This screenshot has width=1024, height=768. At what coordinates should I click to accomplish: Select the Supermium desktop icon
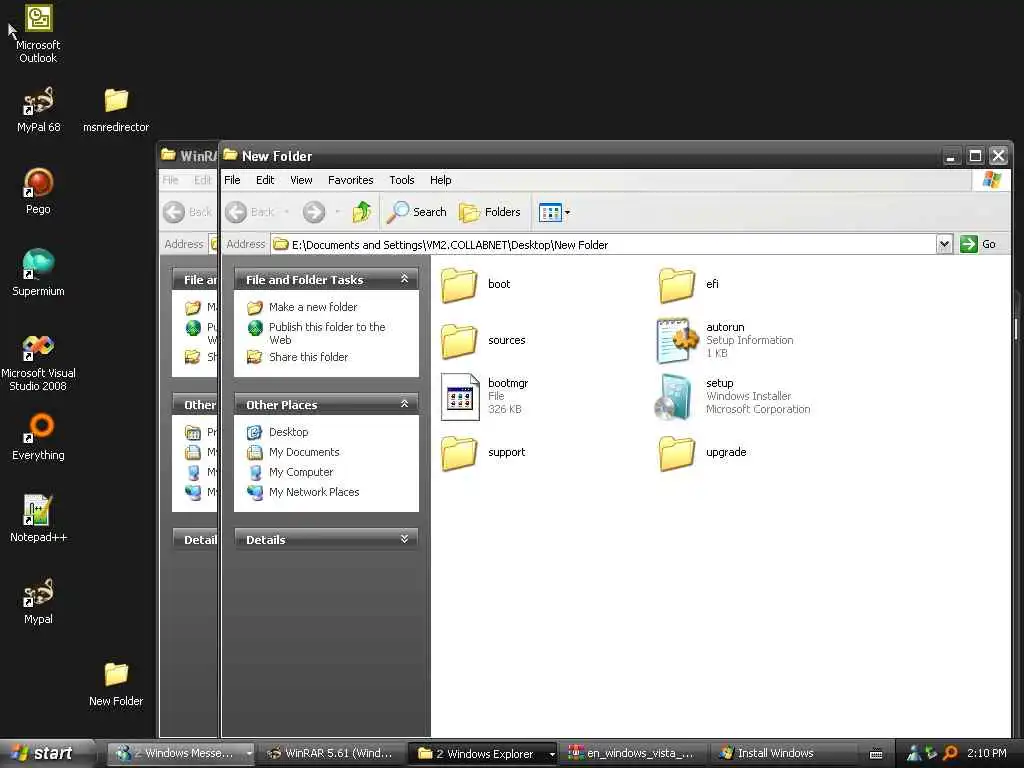pyautogui.click(x=38, y=273)
